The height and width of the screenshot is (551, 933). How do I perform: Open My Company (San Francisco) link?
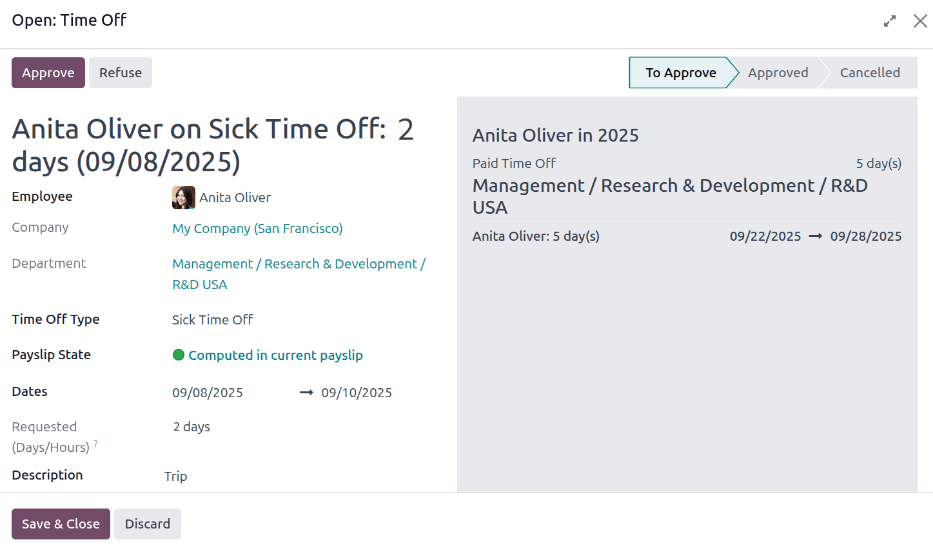click(257, 229)
